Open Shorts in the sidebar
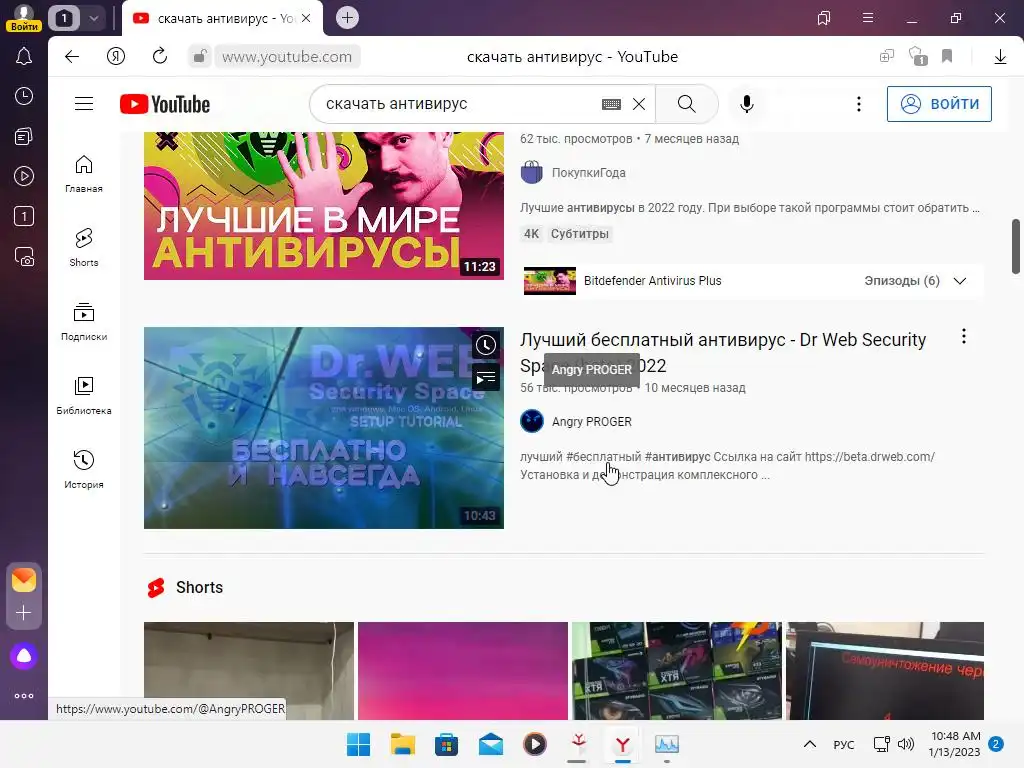 point(84,248)
